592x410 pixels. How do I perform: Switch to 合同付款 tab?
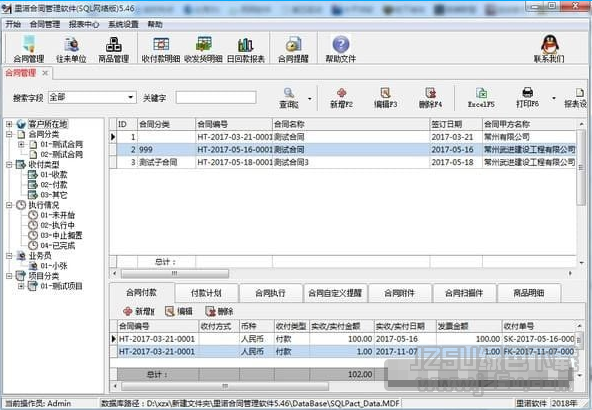pyautogui.click(x=142, y=292)
